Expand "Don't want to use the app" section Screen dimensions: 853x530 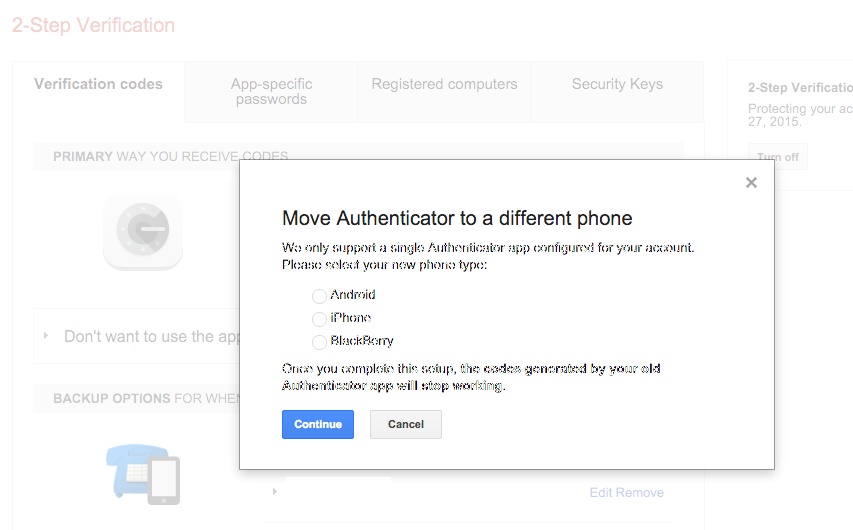coord(46,336)
